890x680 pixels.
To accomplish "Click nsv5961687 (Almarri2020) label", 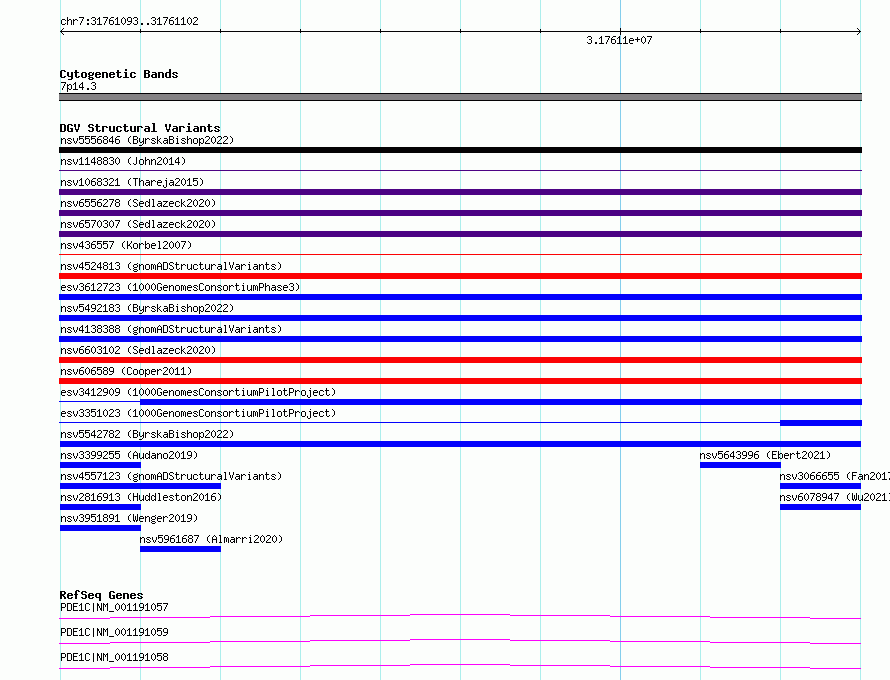I will coord(211,539).
